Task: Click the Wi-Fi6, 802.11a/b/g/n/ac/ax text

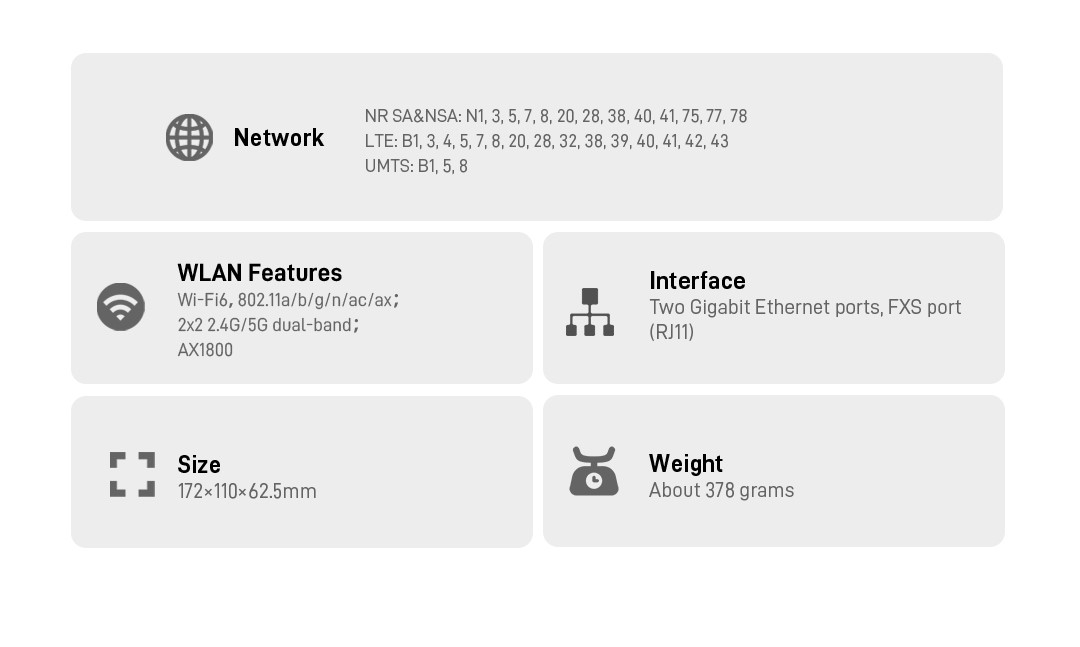Action: [287, 300]
